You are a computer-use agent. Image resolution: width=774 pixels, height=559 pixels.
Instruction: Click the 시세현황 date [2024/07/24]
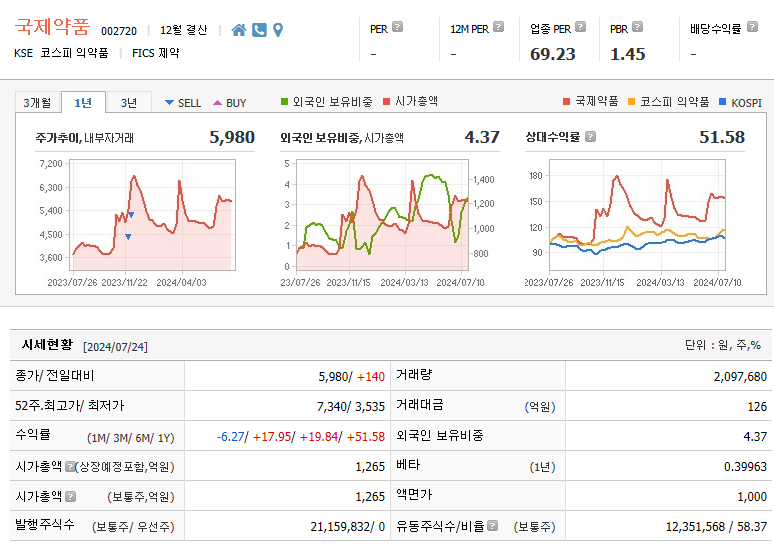(x=116, y=347)
